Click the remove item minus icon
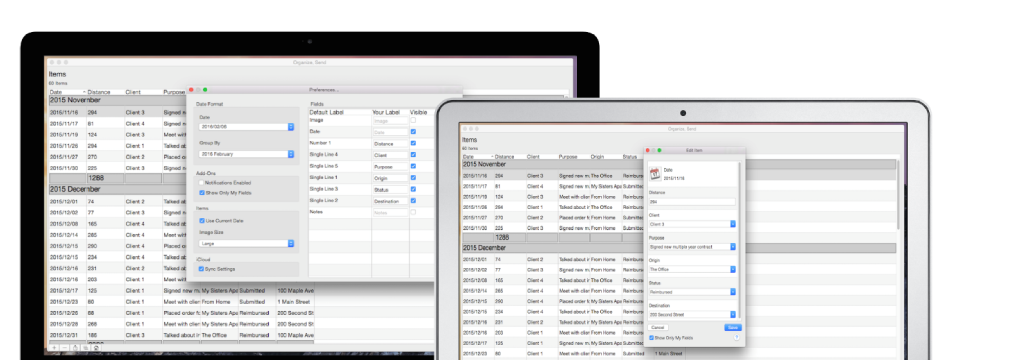 point(65,348)
